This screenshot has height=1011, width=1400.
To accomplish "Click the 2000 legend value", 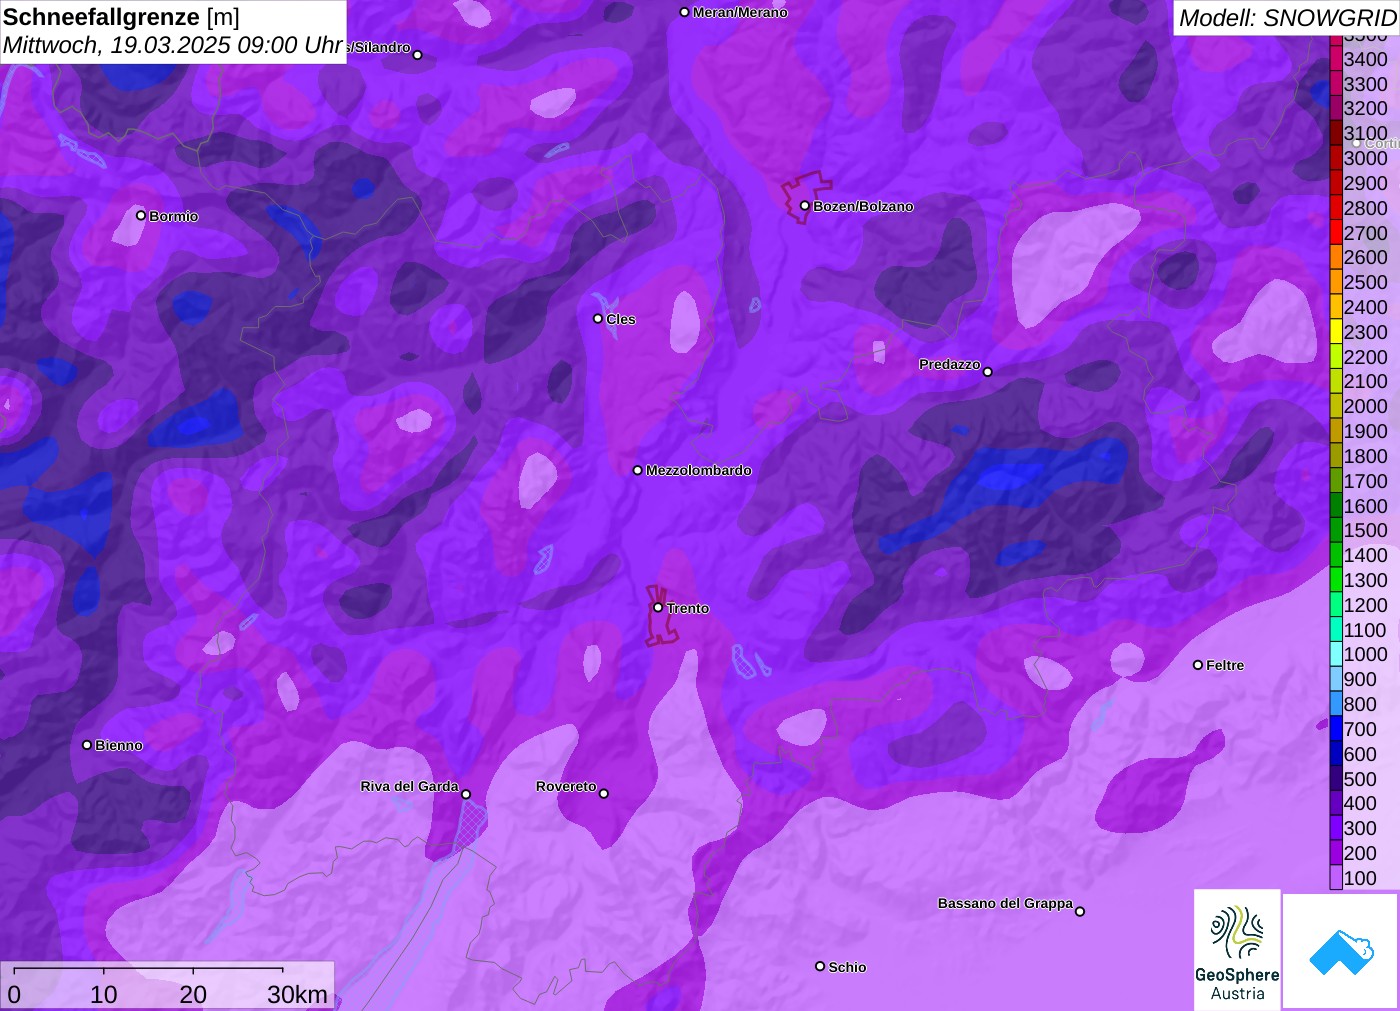I will click(1365, 406).
